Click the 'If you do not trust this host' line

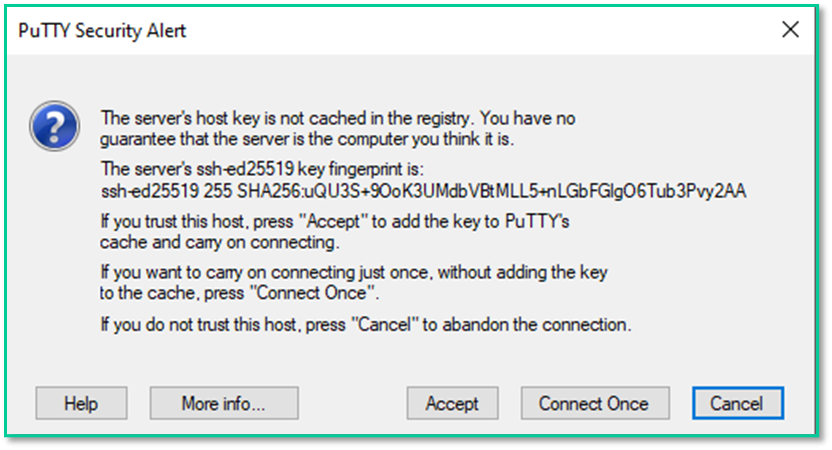coord(365,324)
